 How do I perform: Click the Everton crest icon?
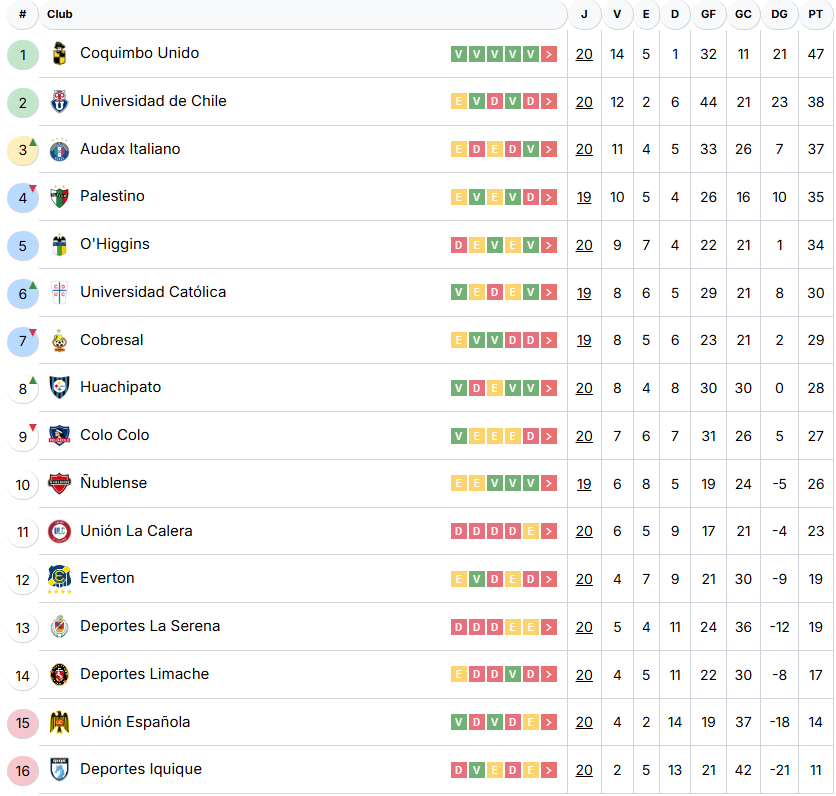[x=59, y=579]
